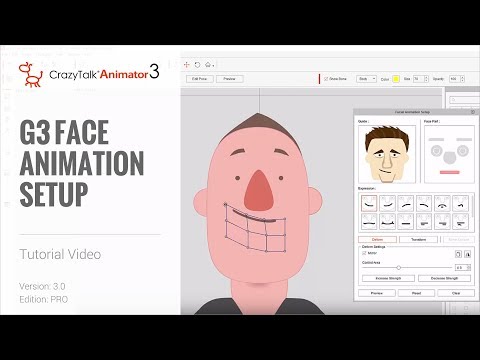Select the first expression in second row
The width and height of the screenshot is (480, 360).
[369, 222]
